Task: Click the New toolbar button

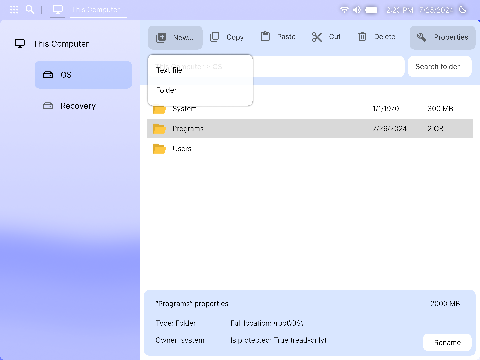Action: (x=175, y=37)
